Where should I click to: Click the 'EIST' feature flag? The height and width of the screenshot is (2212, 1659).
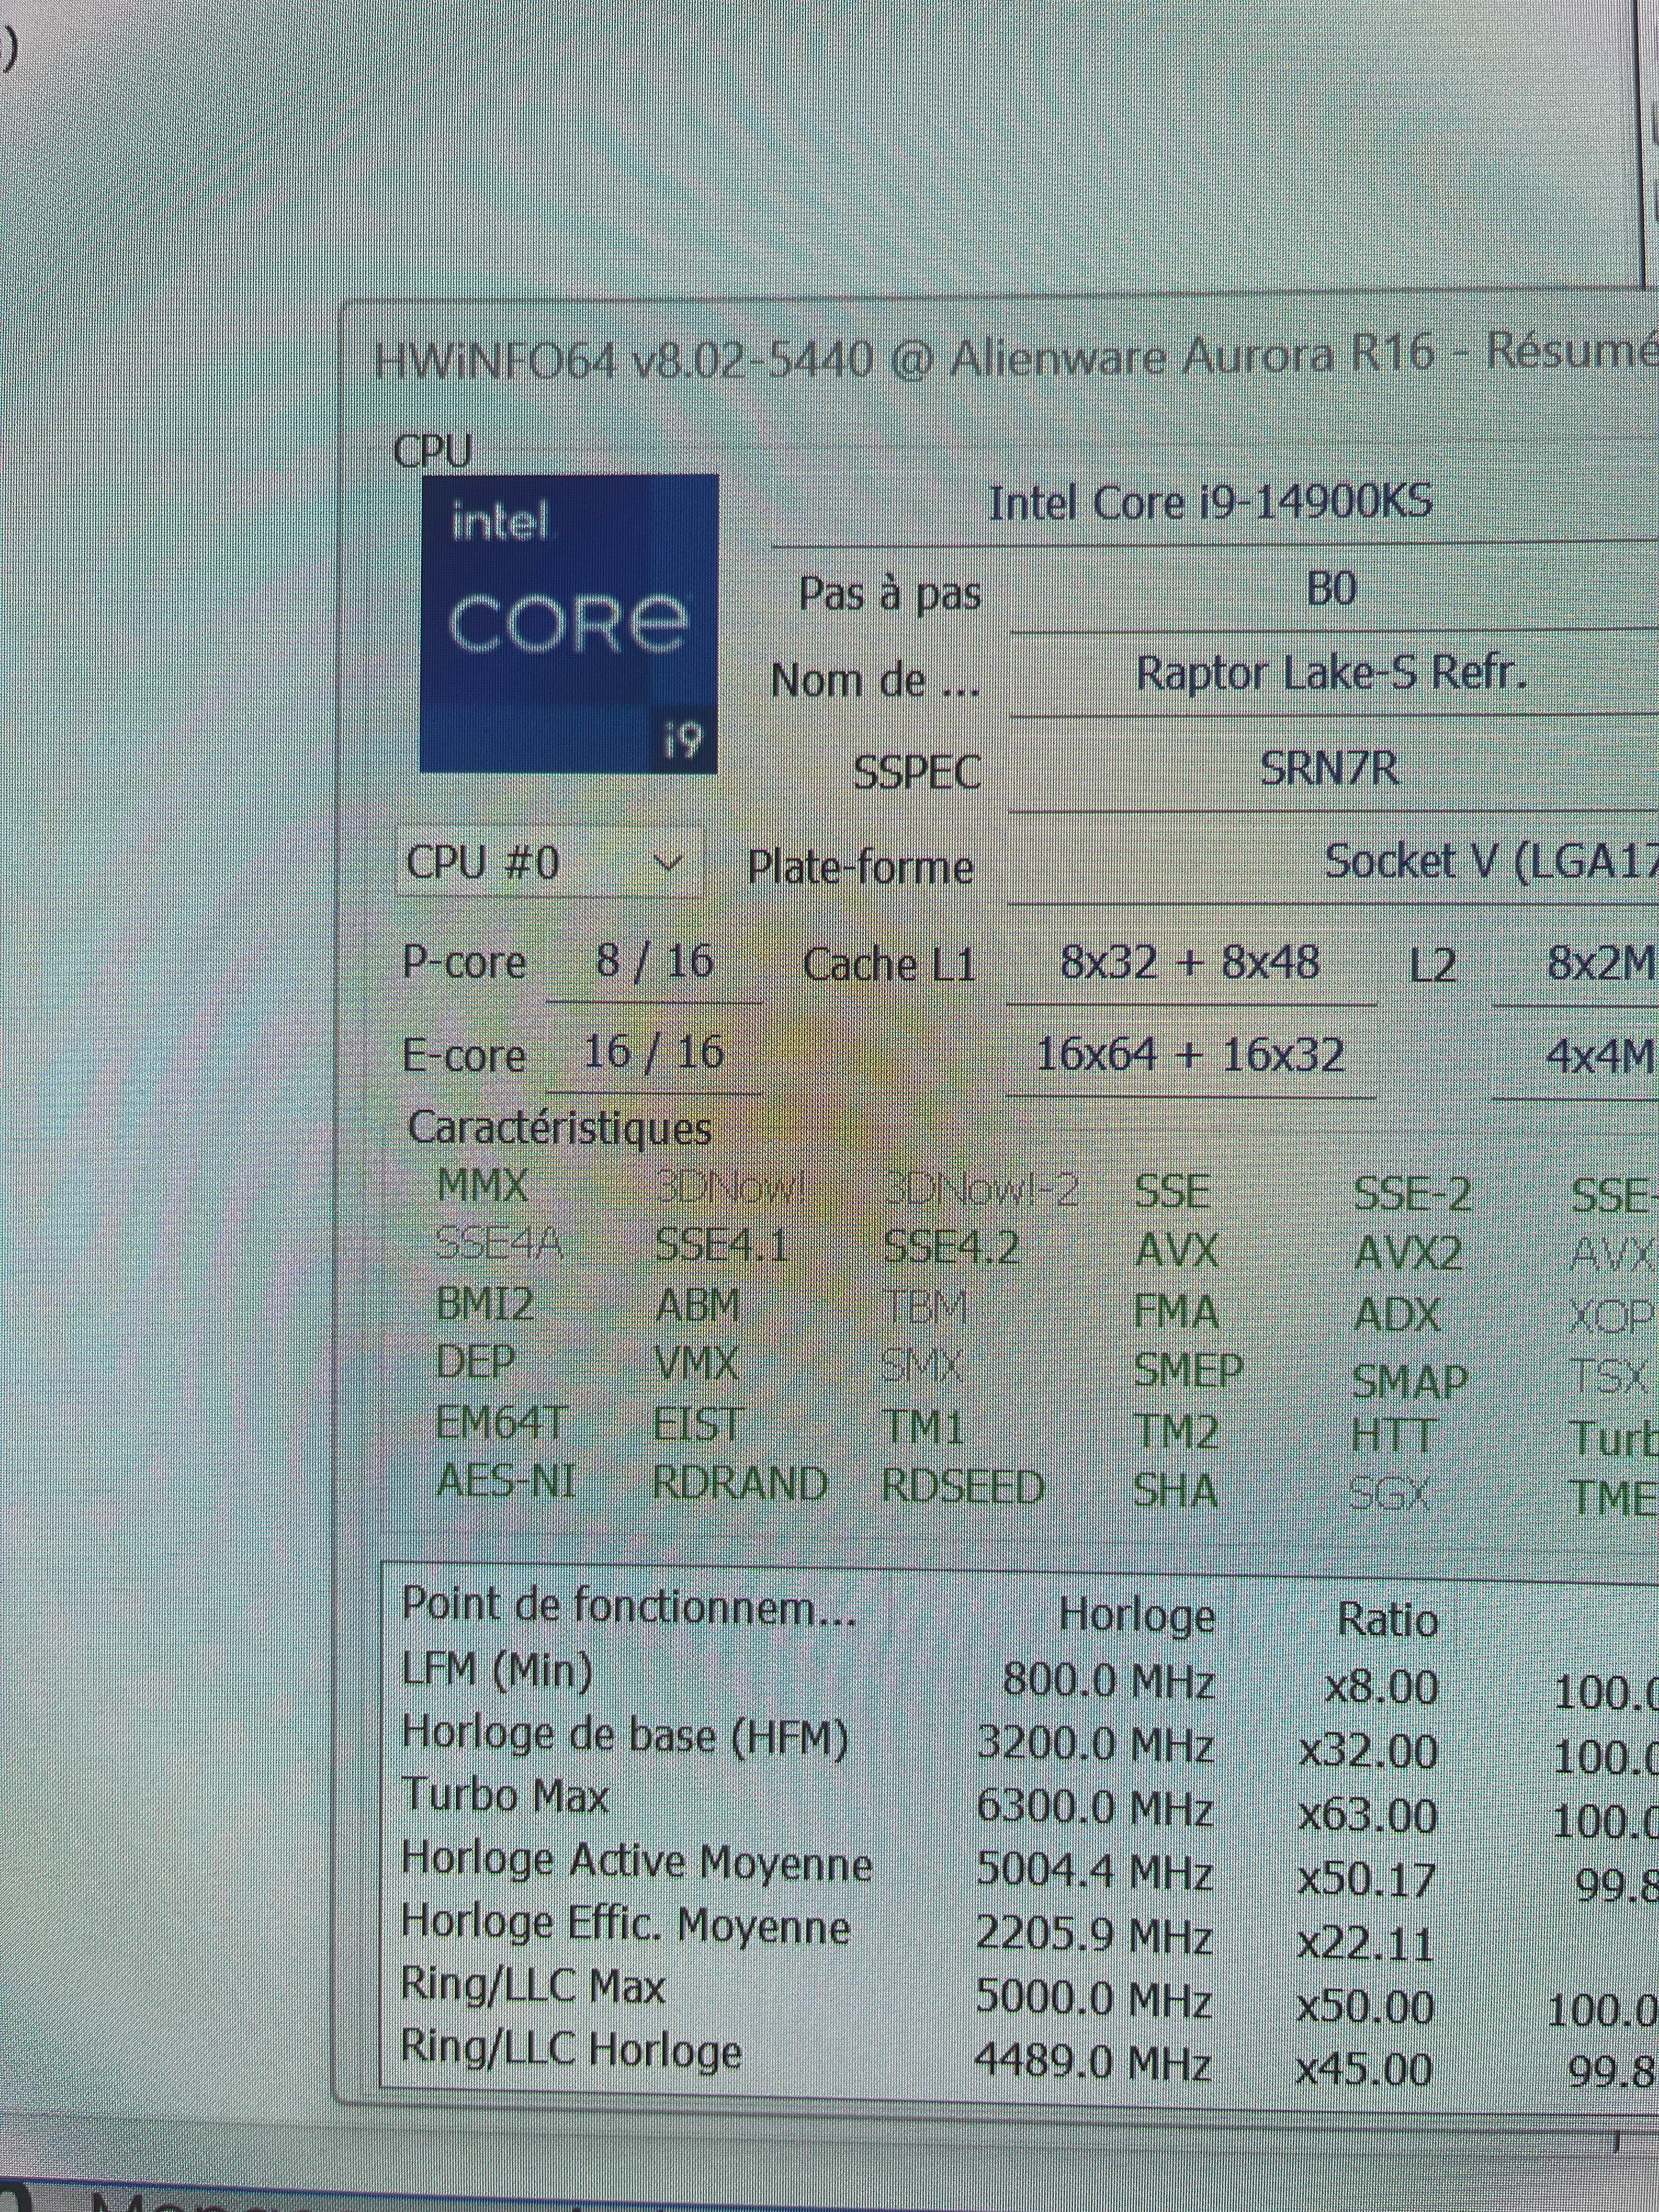(697, 1424)
